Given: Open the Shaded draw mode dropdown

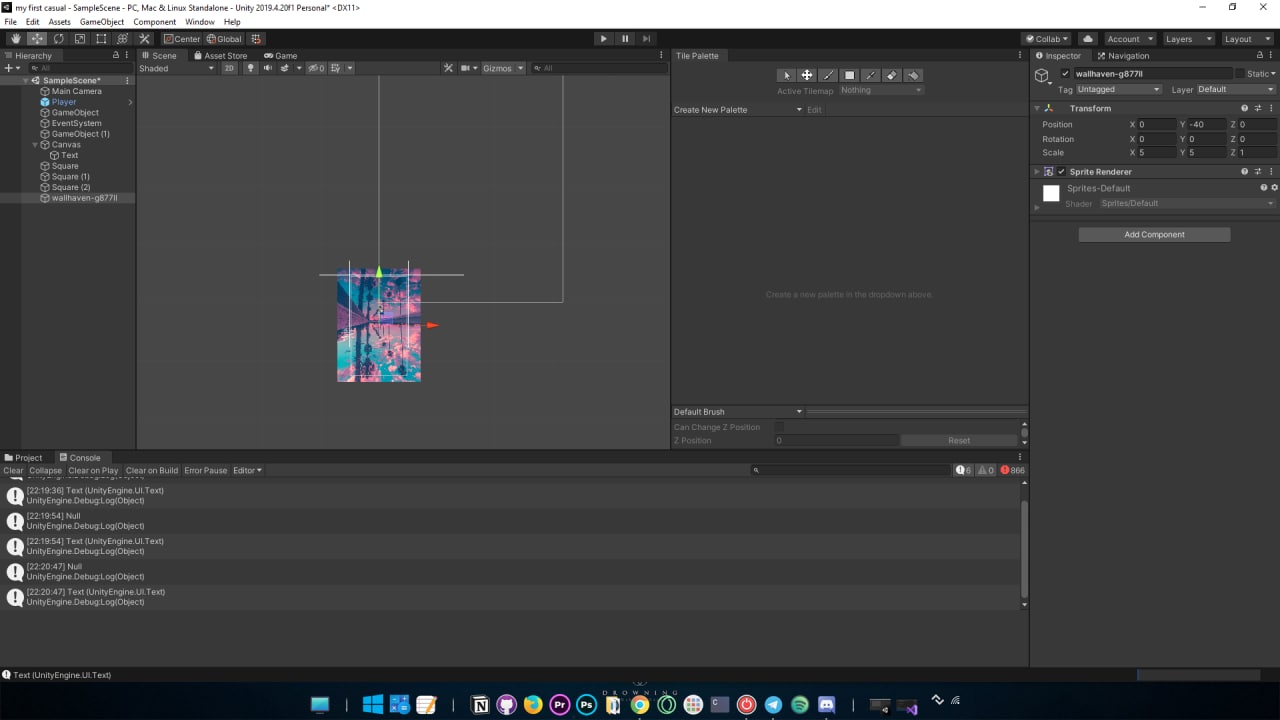Looking at the screenshot, I should click(176, 68).
